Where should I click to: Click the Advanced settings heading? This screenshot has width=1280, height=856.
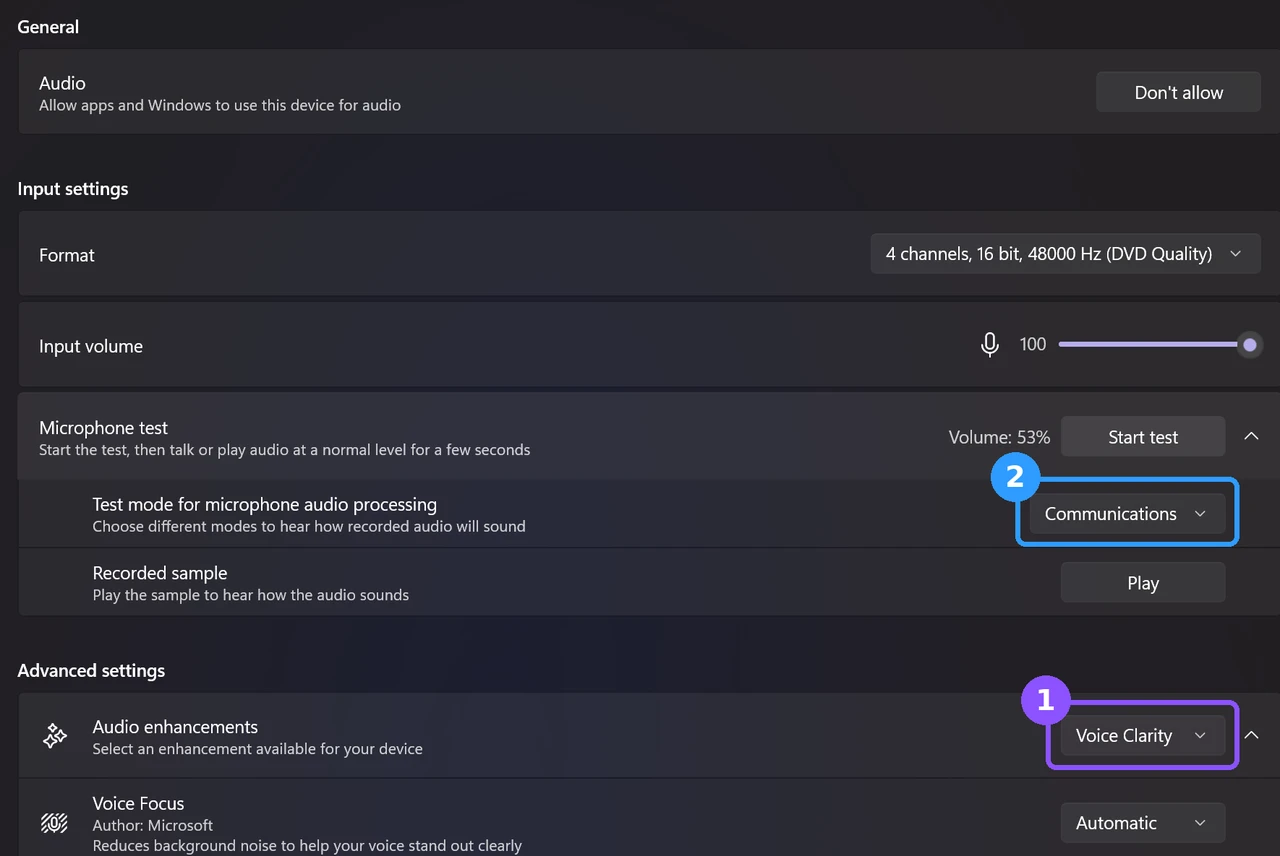(x=91, y=671)
